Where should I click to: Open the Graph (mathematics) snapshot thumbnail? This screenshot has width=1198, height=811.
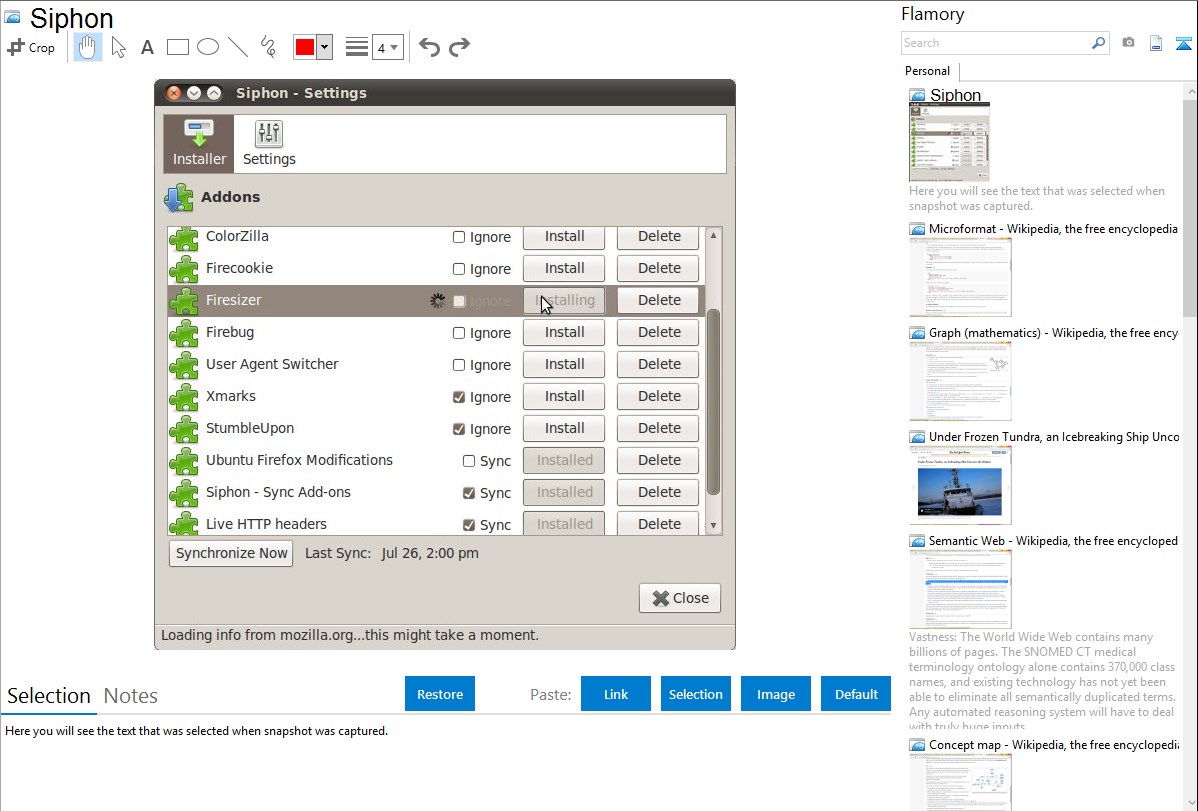click(960, 381)
